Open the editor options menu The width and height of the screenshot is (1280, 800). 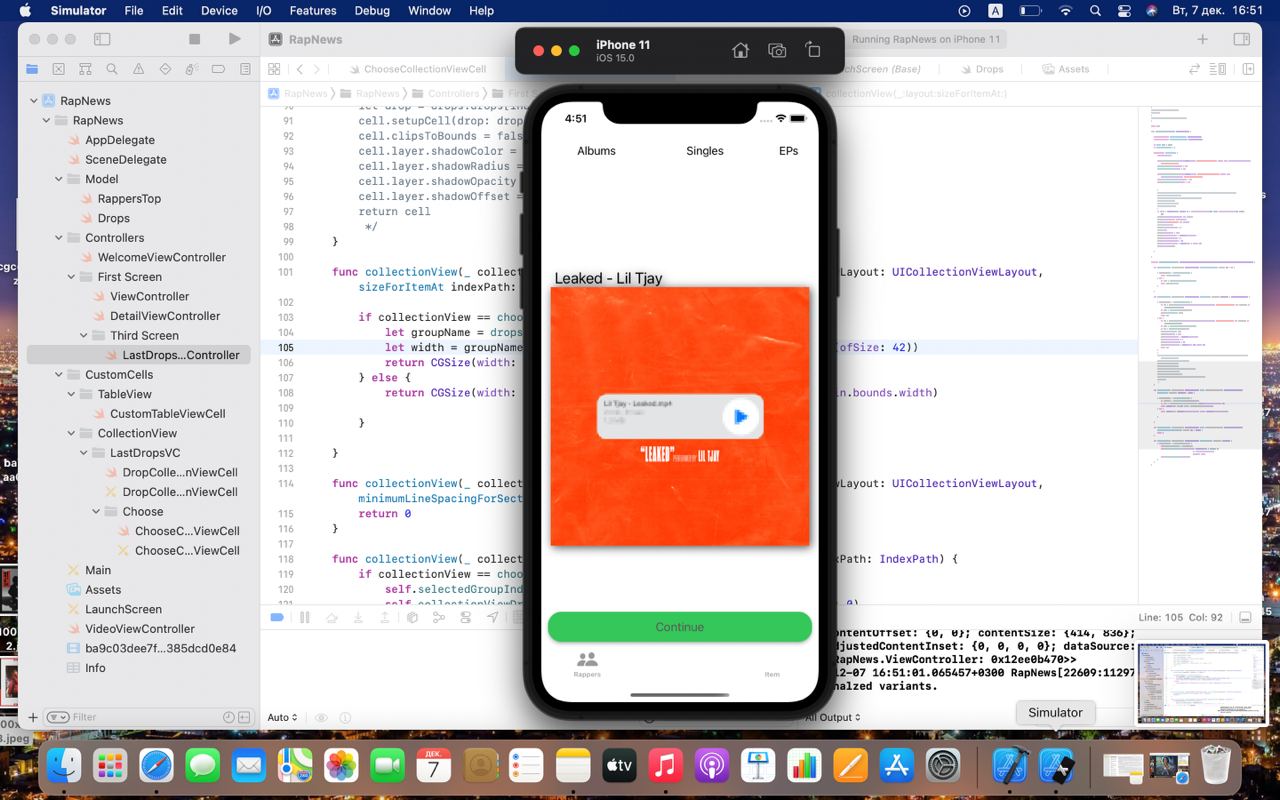pyautogui.click(x=1220, y=69)
